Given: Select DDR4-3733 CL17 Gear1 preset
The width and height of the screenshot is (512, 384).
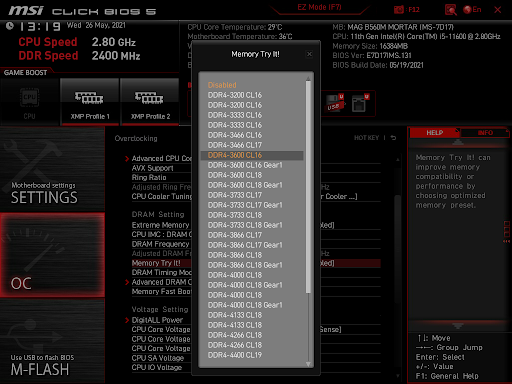Looking at the screenshot, I should coord(245,205).
